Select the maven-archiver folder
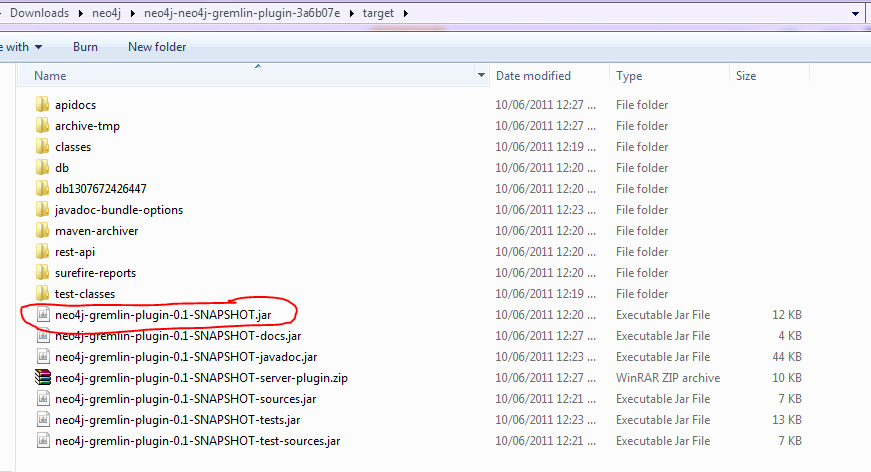This screenshot has height=472, width=871. click(x=96, y=231)
